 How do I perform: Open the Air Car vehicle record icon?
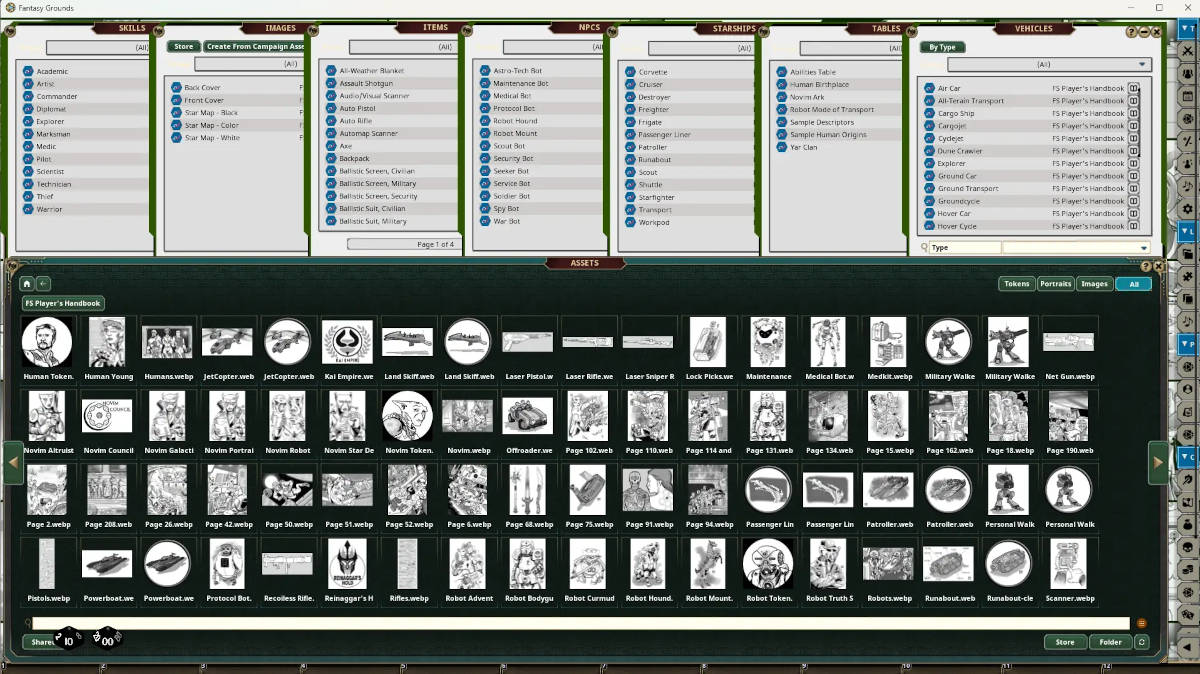click(x=930, y=89)
